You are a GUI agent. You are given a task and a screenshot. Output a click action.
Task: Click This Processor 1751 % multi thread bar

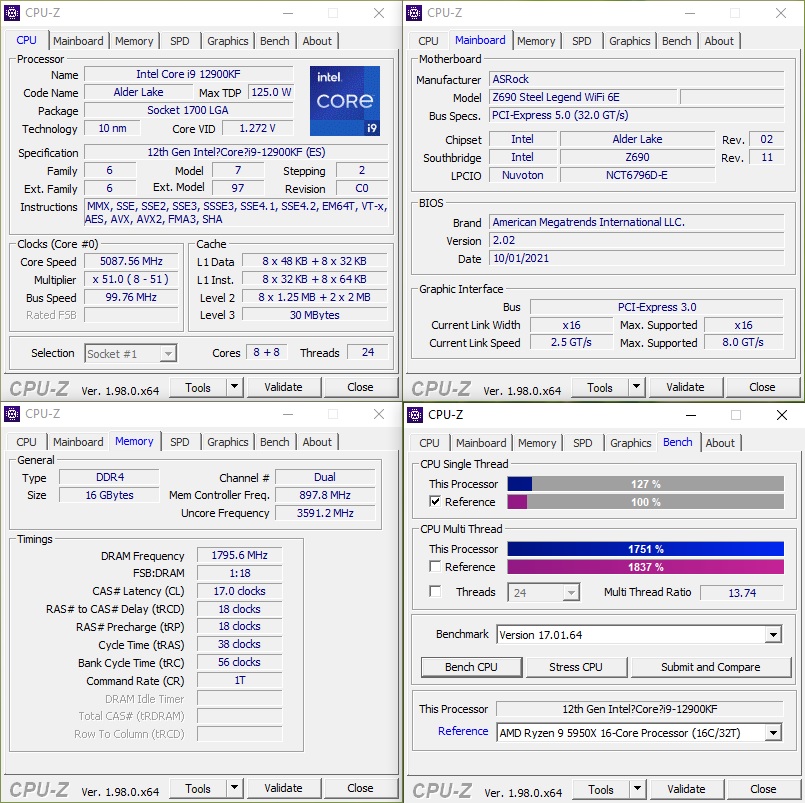click(x=645, y=549)
